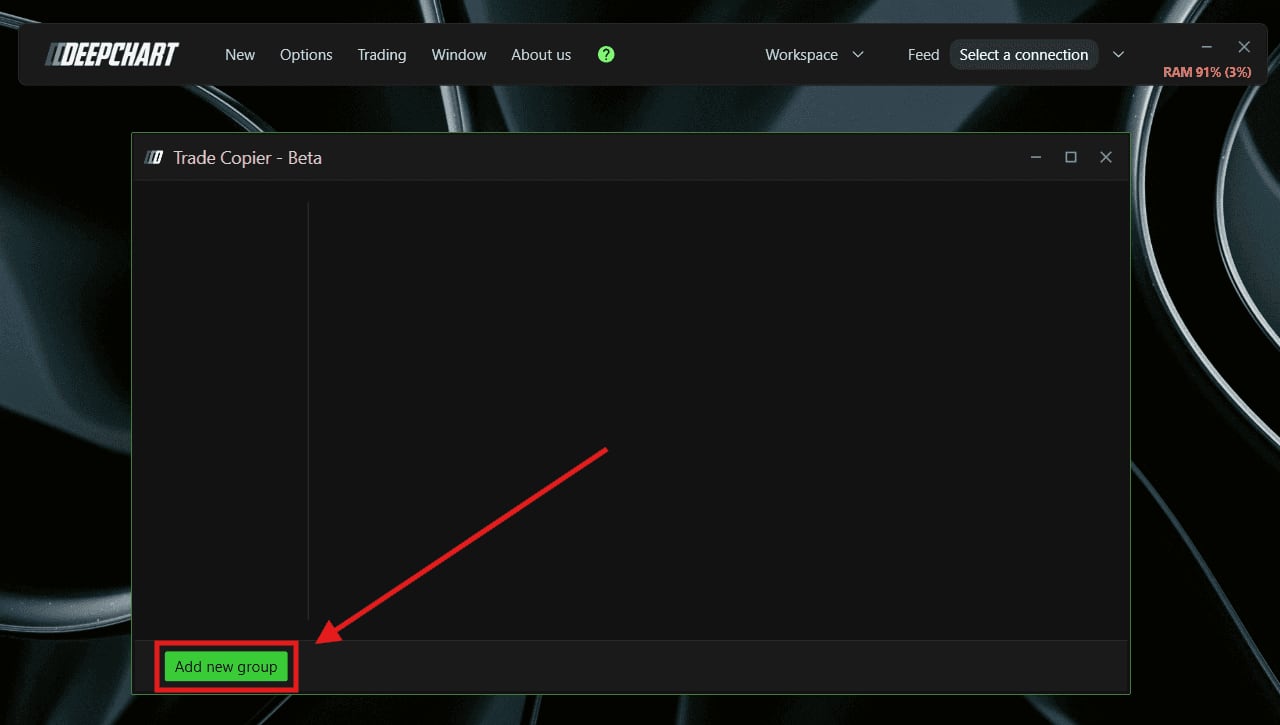Close the Trade Copier window
Screen dimensions: 1280x725
[1106, 157]
